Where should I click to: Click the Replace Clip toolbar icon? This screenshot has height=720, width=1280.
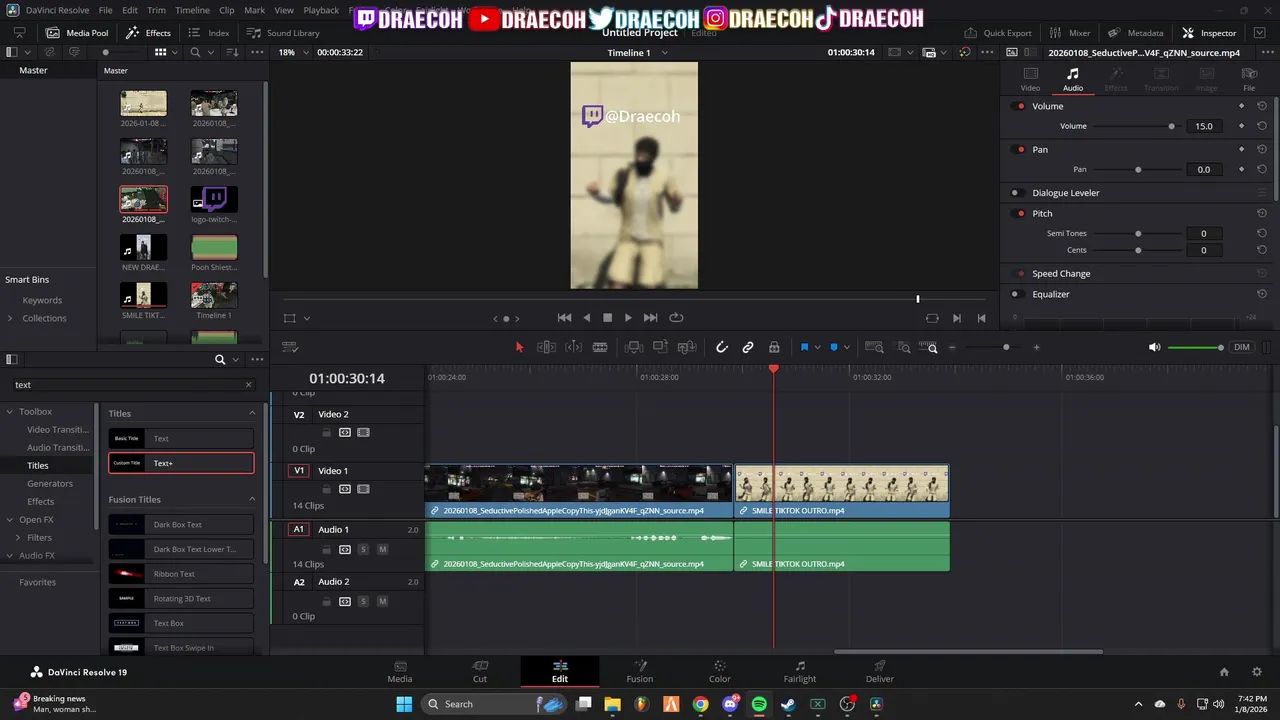(x=687, y=347)
